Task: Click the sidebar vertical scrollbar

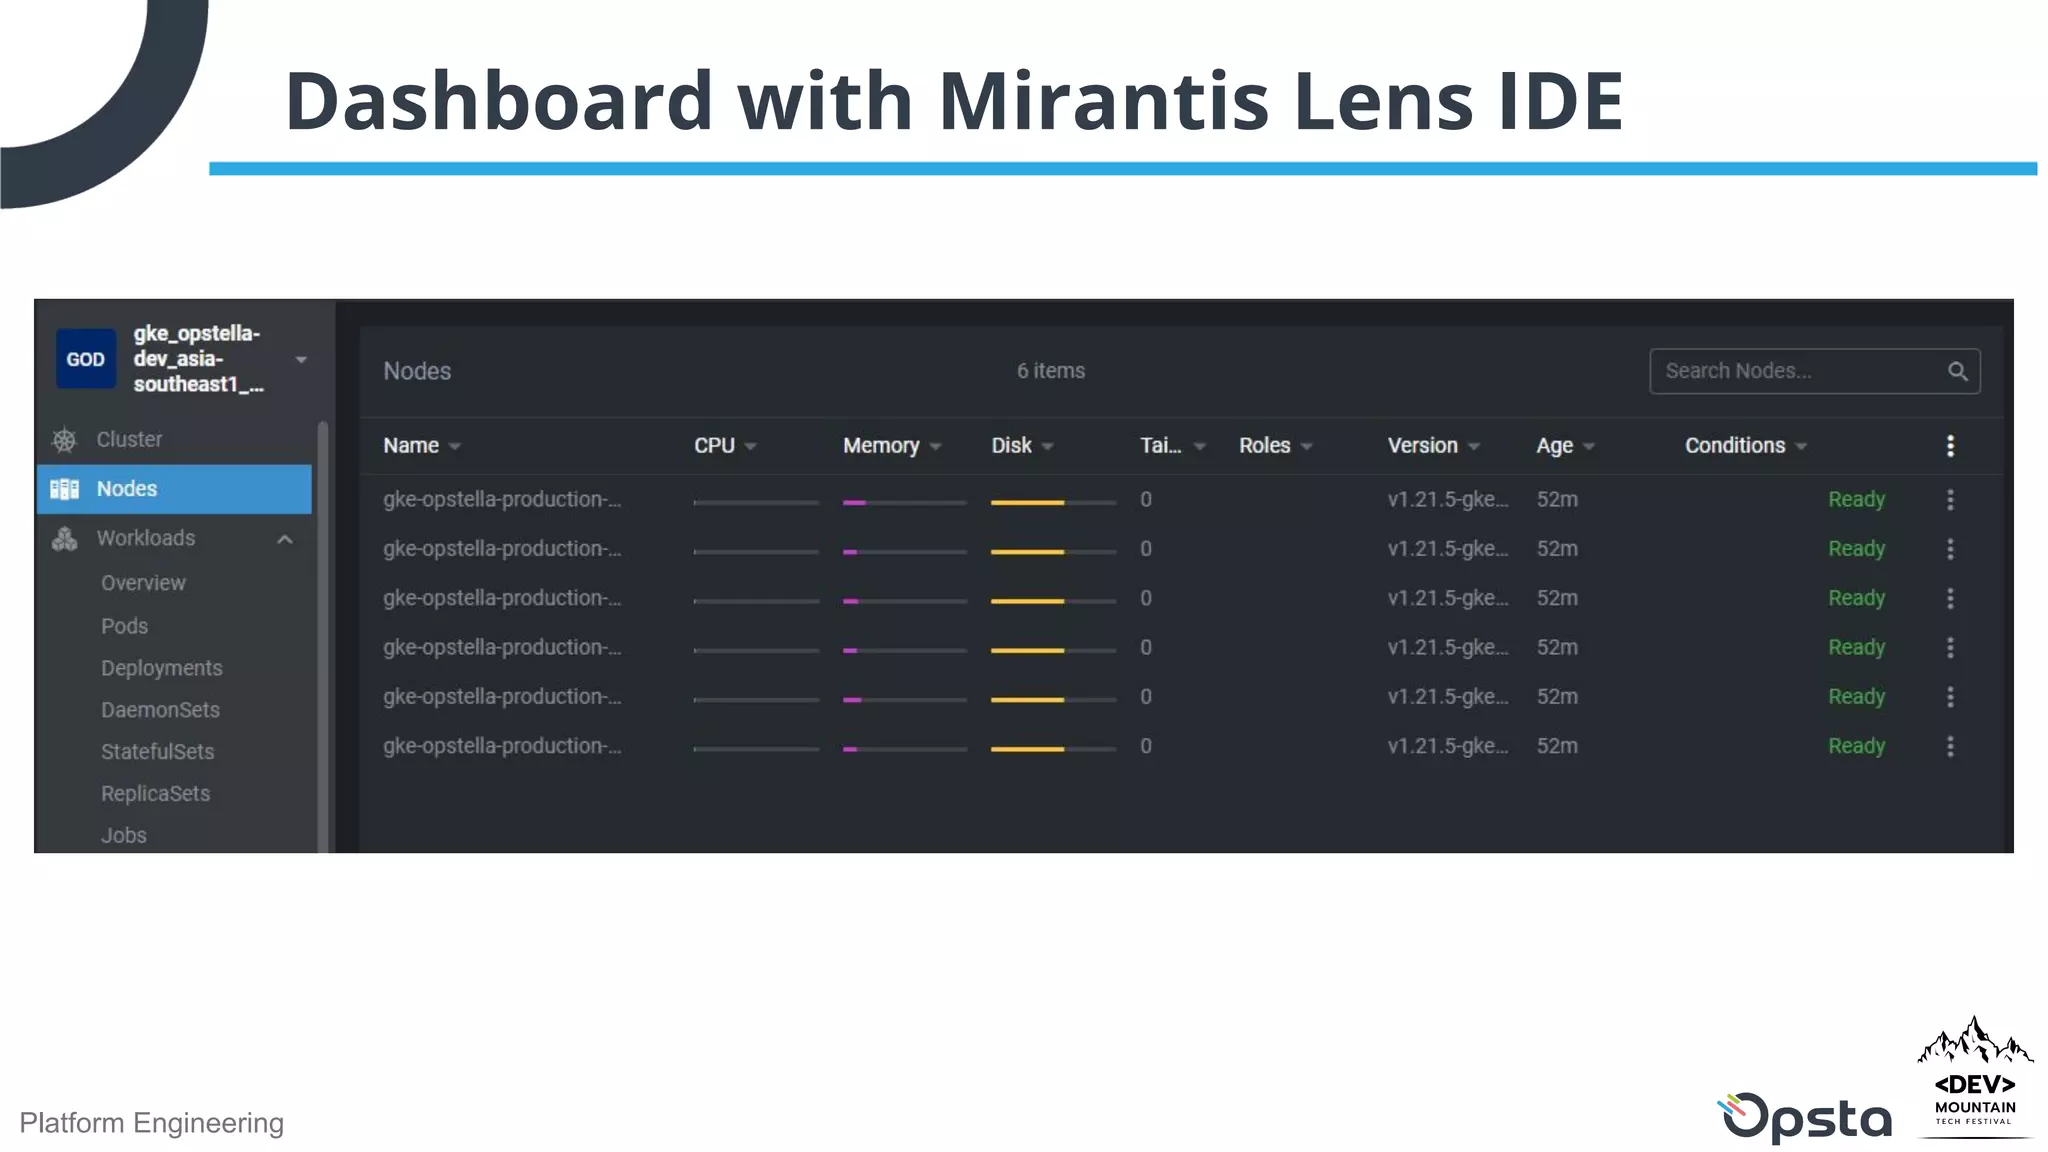Action: click(322, 636)
